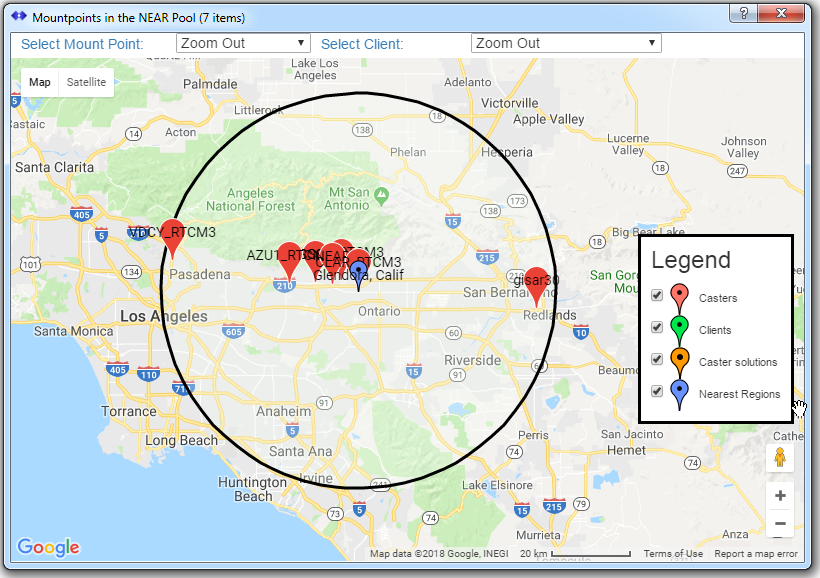Click the window help question mark button
The height and width of the screenshot is (578, 820).
743,13
